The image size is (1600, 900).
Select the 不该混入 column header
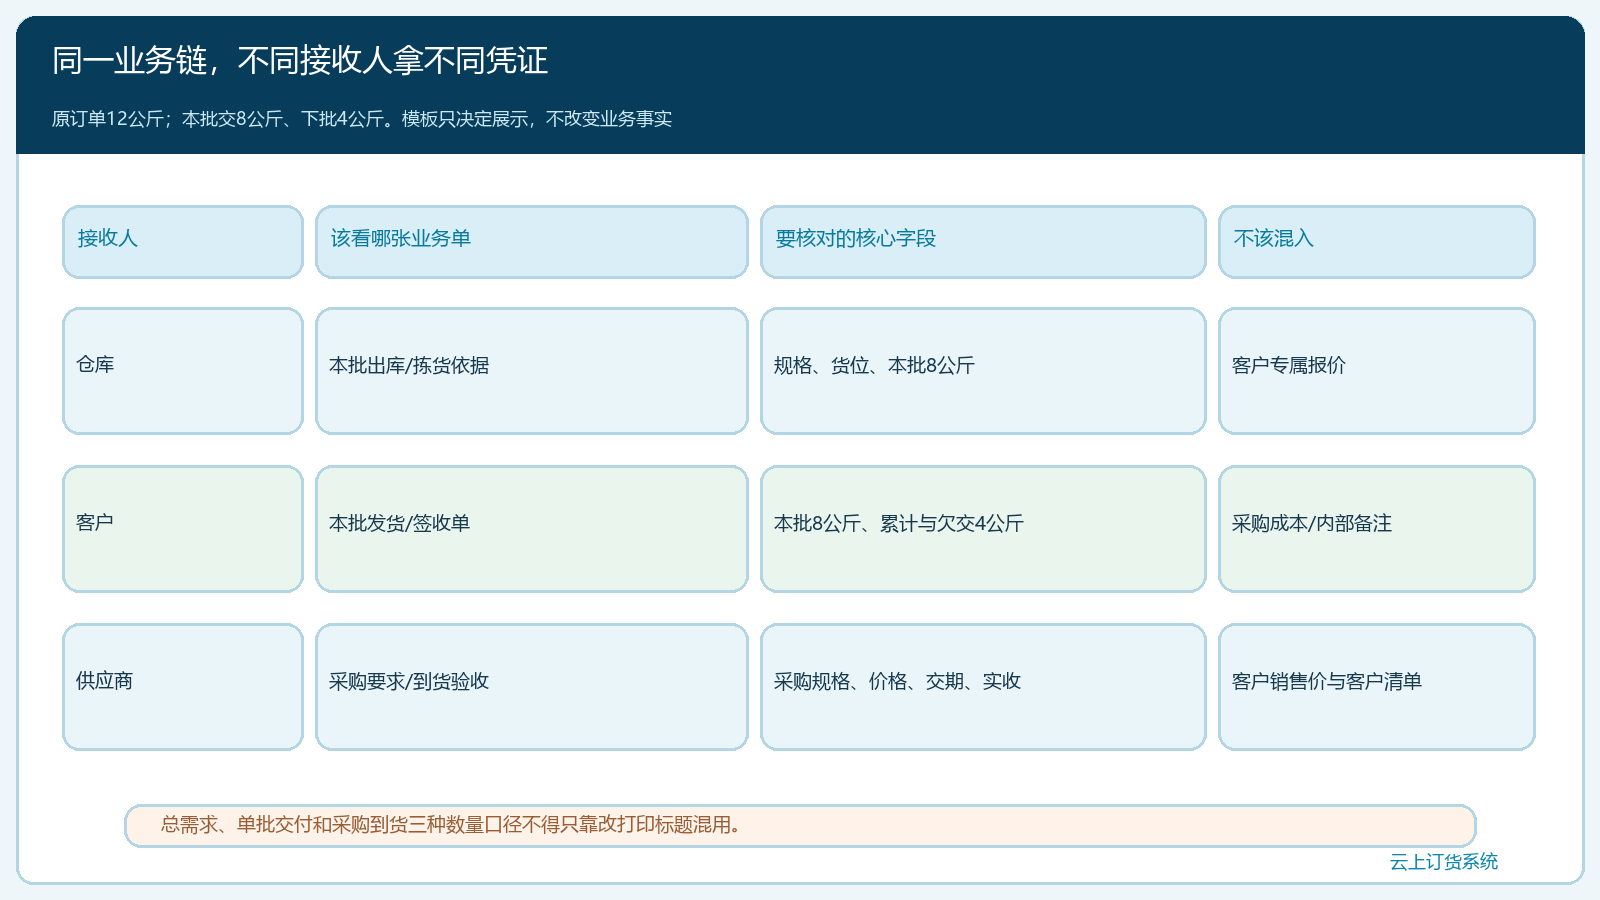click(1377, 242)
